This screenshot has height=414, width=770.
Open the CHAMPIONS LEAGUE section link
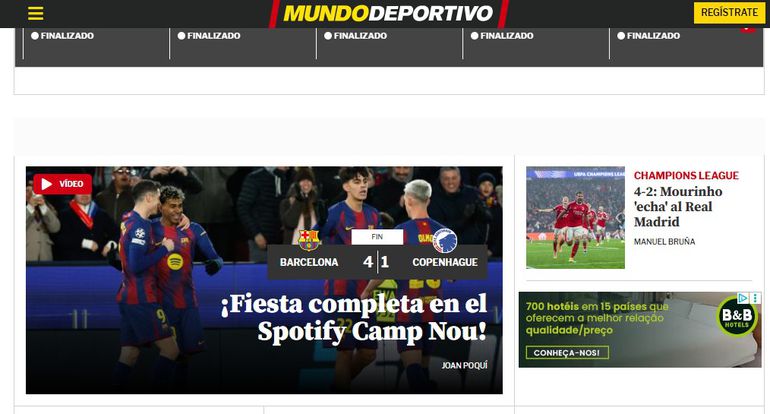point(686,175)
